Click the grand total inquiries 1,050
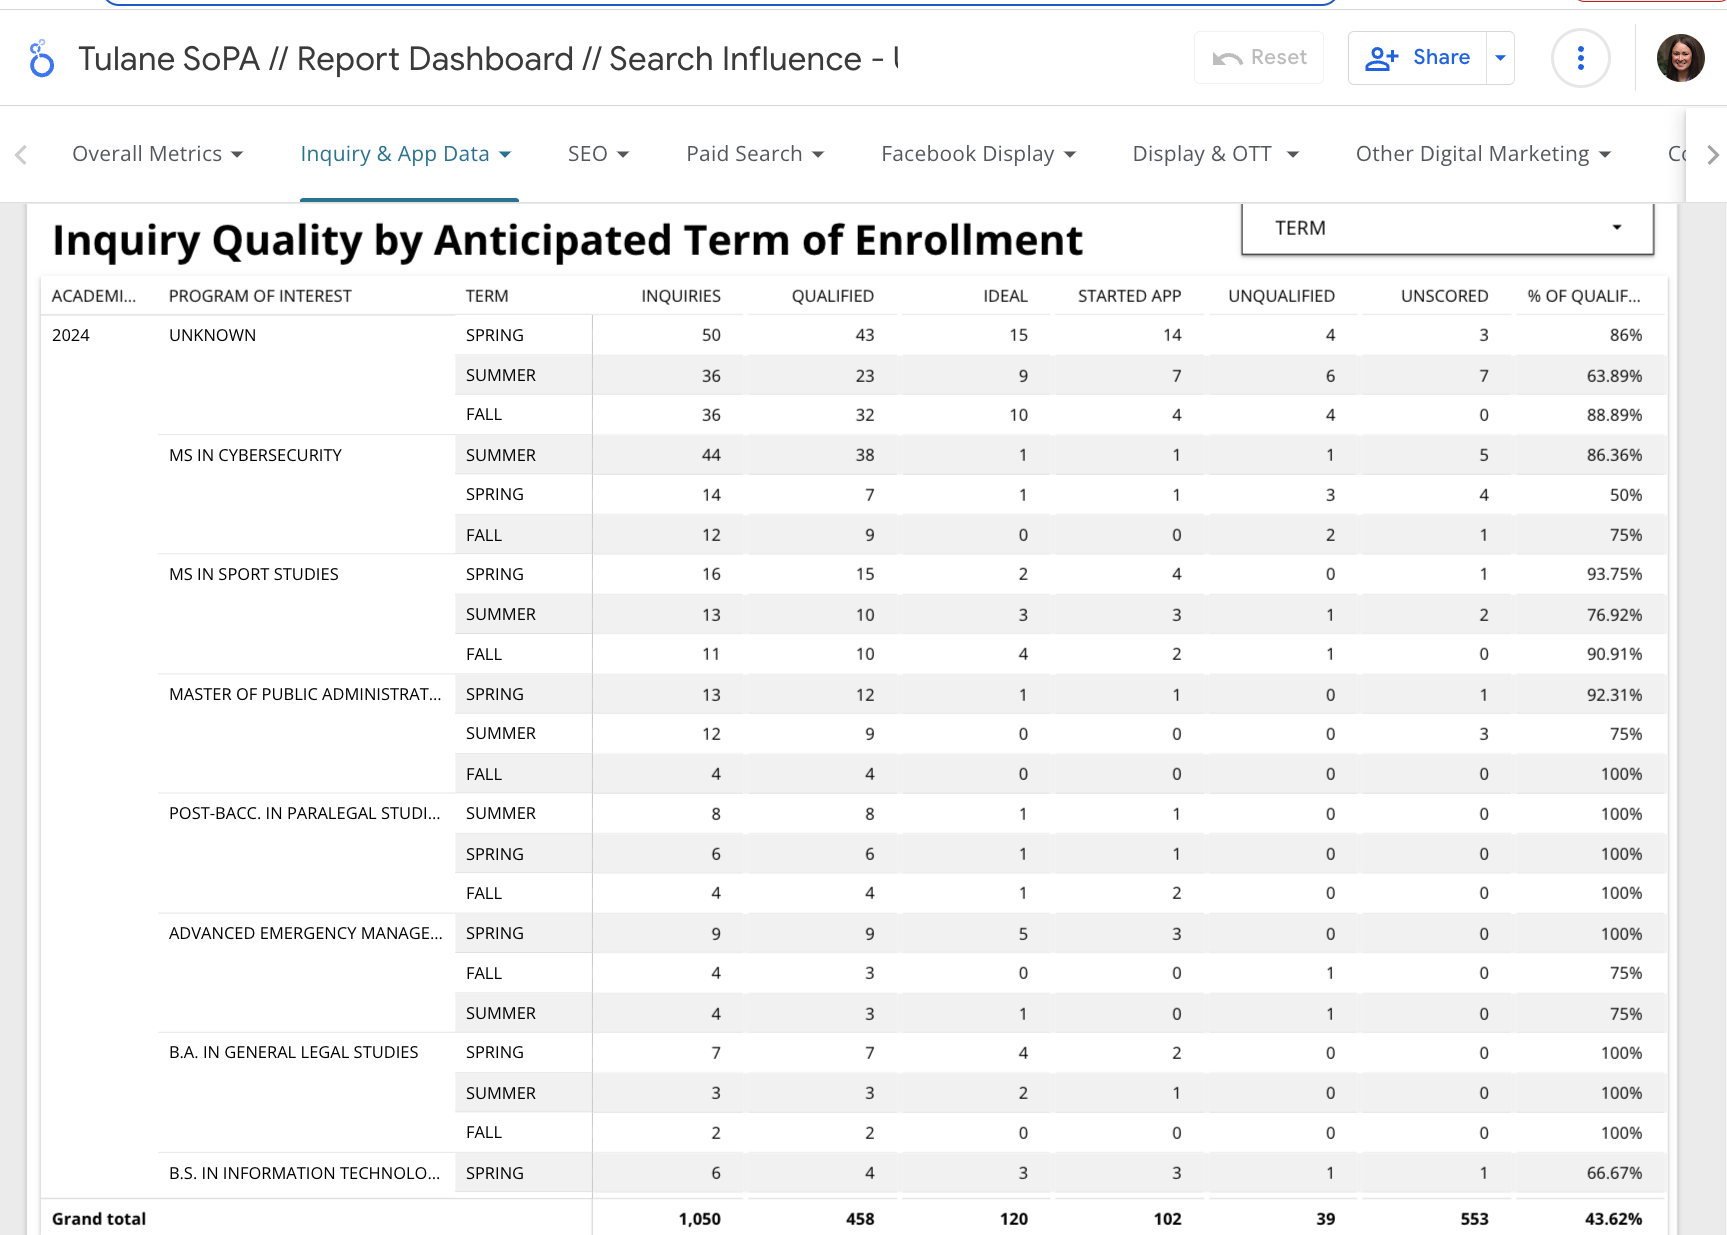Image resolution: width=1727 pixels, height=1235 pixels. (699, 1219)
